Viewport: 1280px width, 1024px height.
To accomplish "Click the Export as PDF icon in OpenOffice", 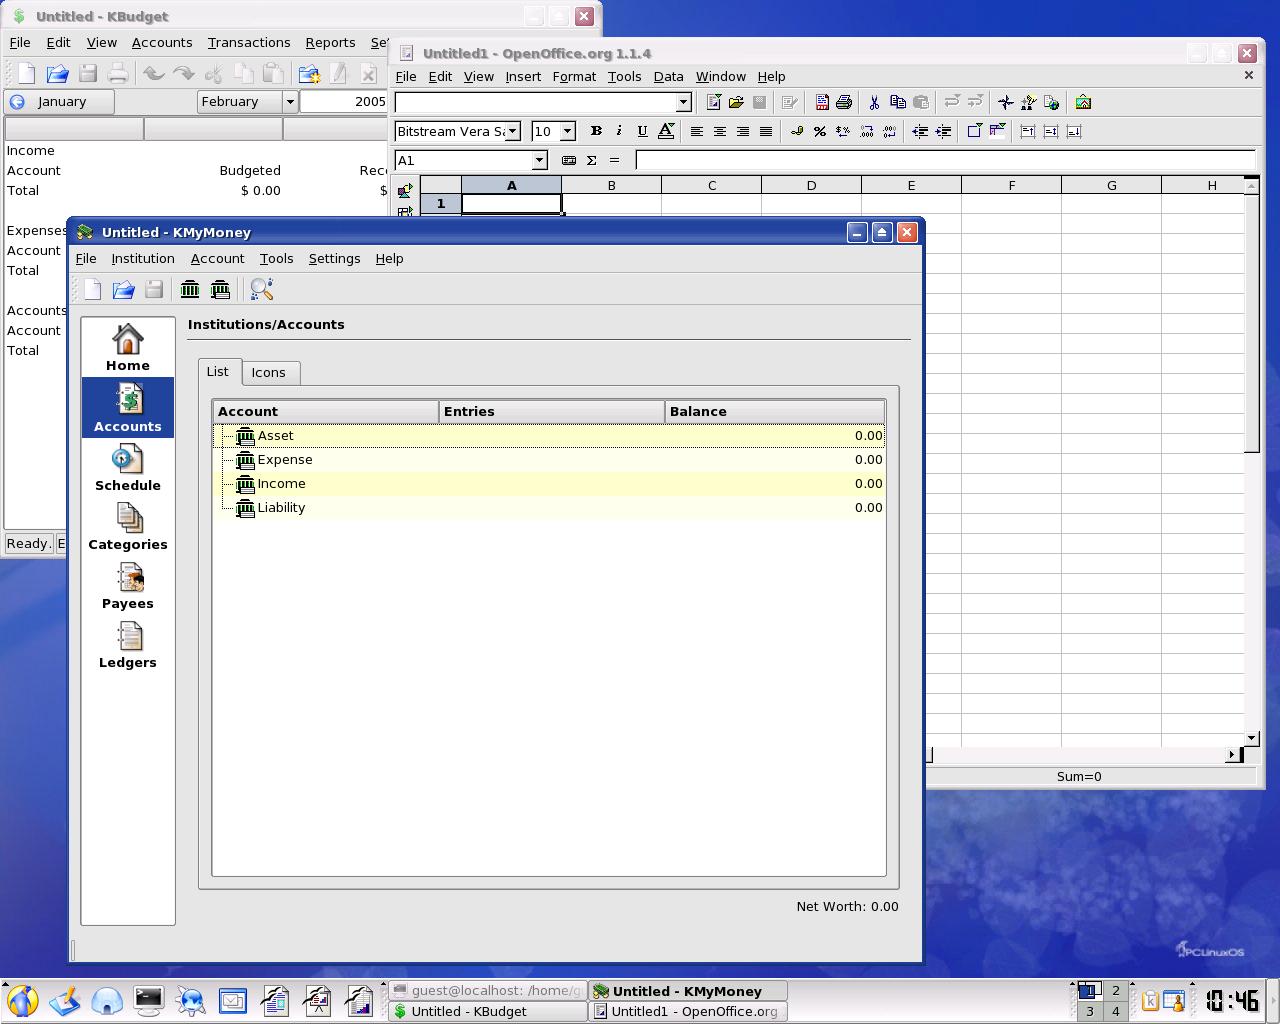I will pyautogui.click(x=822, y=102).
